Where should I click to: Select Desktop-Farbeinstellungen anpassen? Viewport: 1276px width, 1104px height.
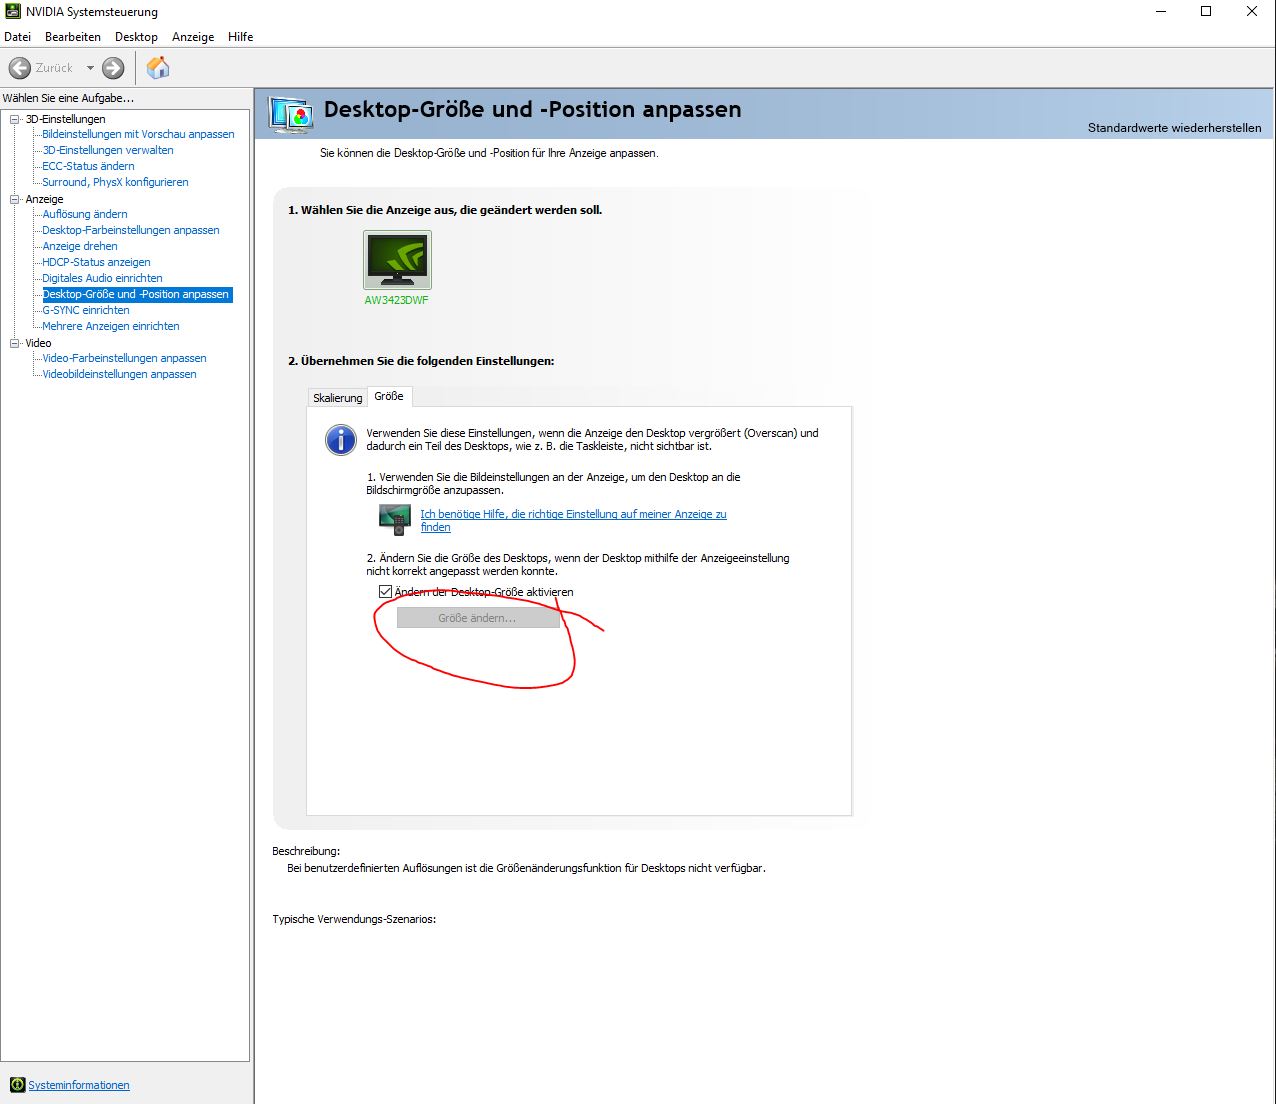[x=131, y=230]
